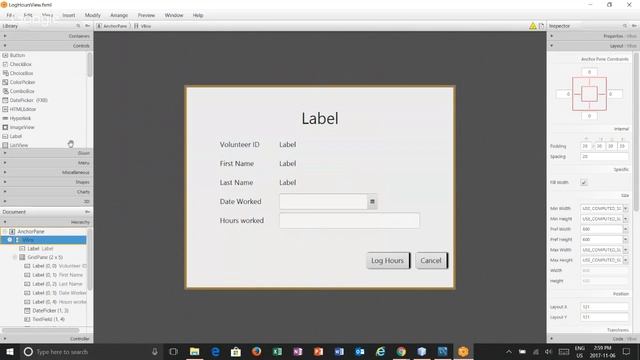This screenshot has height=360, width=640.
Task: Click the Layout X value field
Action: point(604,307)
